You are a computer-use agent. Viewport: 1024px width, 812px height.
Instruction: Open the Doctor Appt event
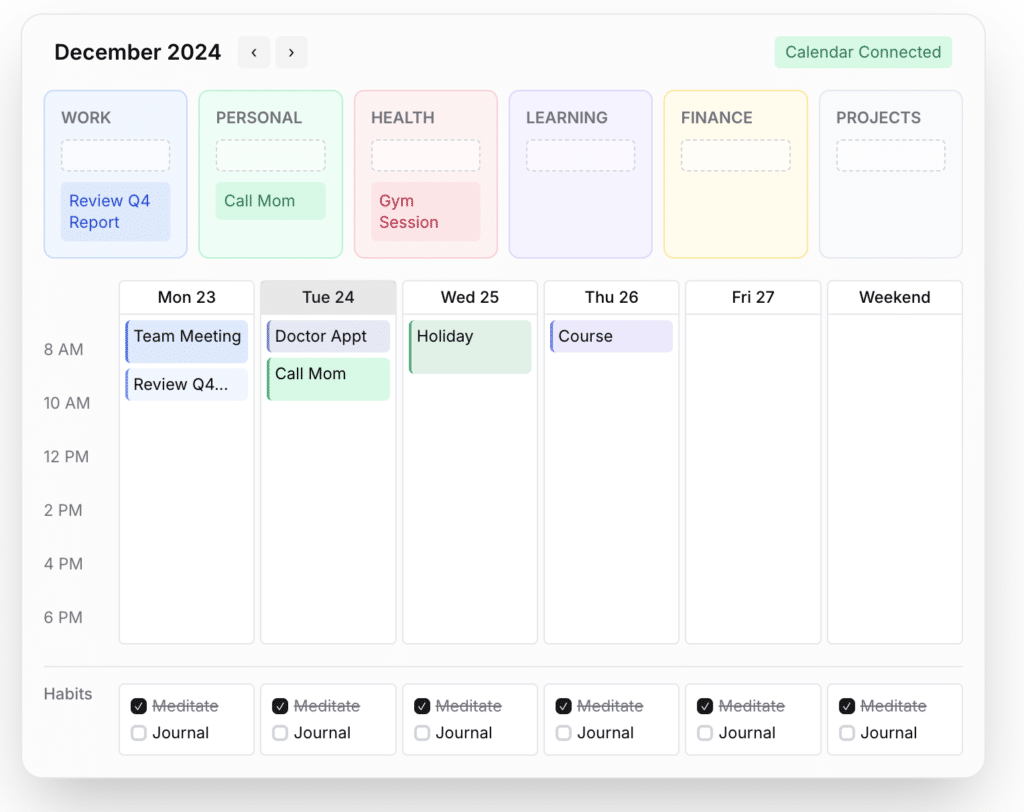click(x=328, y=337)
